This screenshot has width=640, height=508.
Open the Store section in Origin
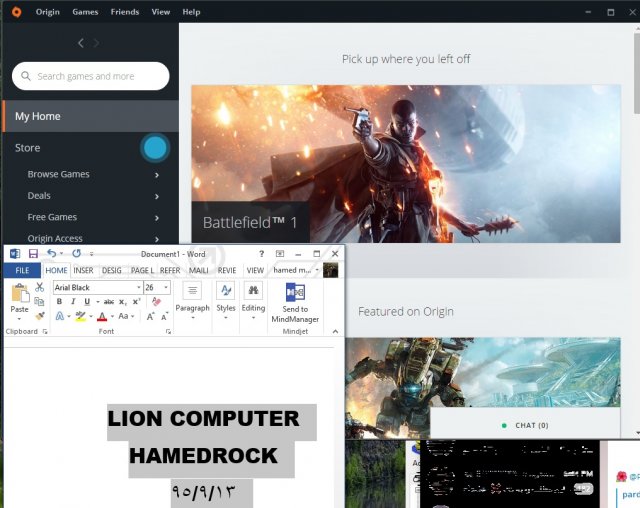(x=27, y=148)
